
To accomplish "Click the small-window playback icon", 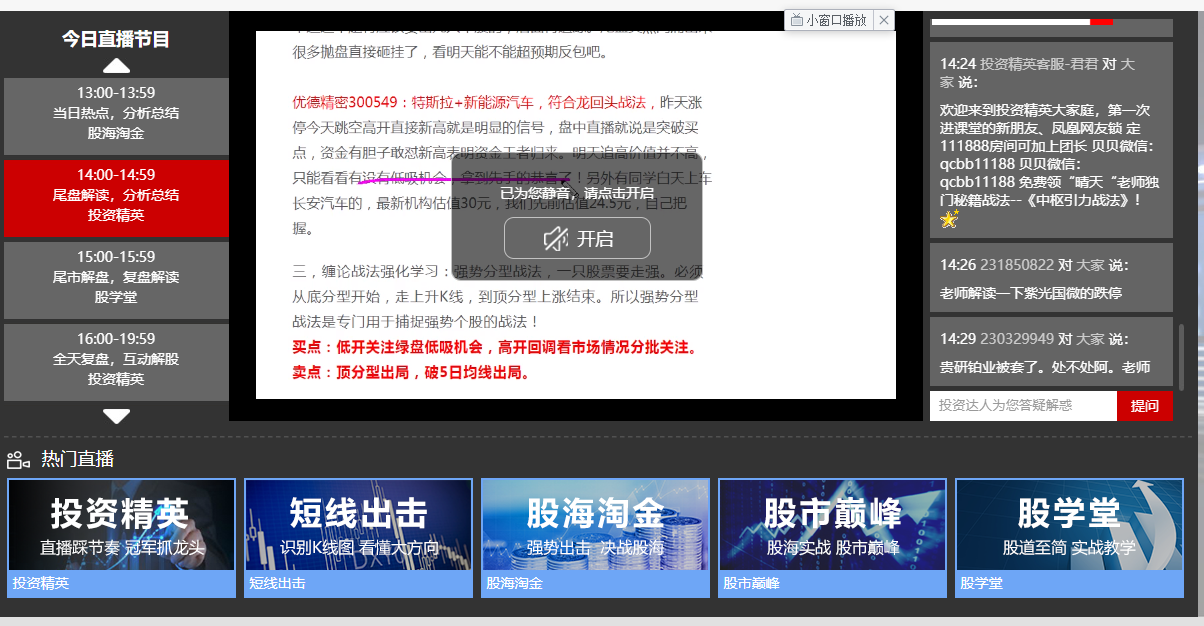I will tap(796, 20).
